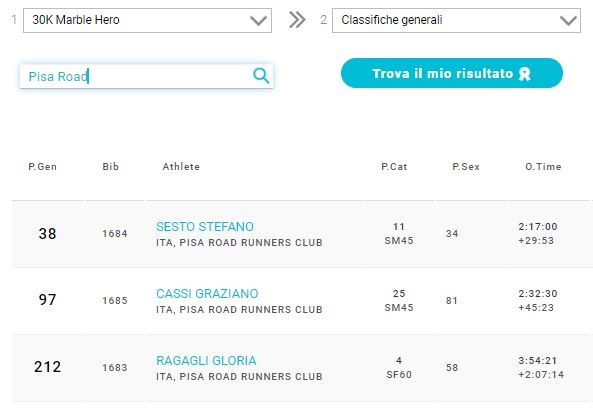The height and width of the screenshot is (413, 593).
Task: Expand the Classifiche generali dropdown
Action: [456, 20]
